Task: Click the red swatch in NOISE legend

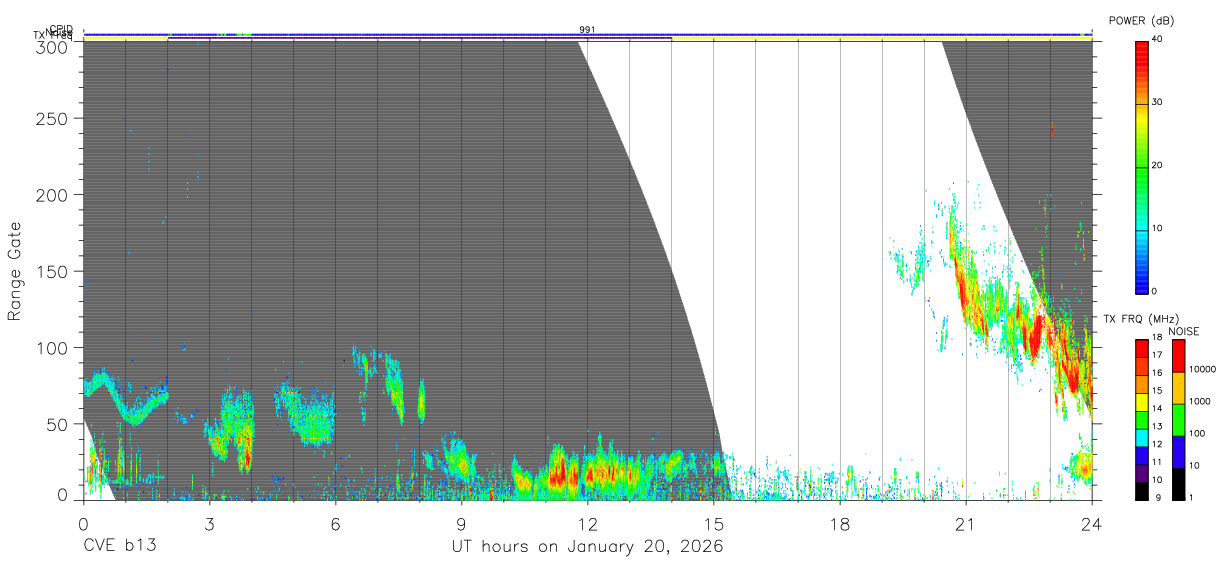Action: pyautogui.click(x=1178, y=356)
